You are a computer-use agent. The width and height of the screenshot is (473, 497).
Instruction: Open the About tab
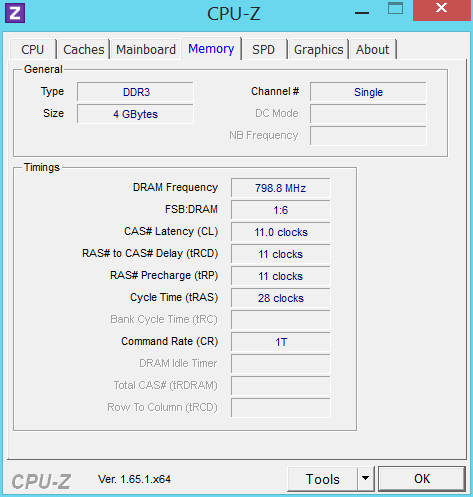(x=372, y=50)
